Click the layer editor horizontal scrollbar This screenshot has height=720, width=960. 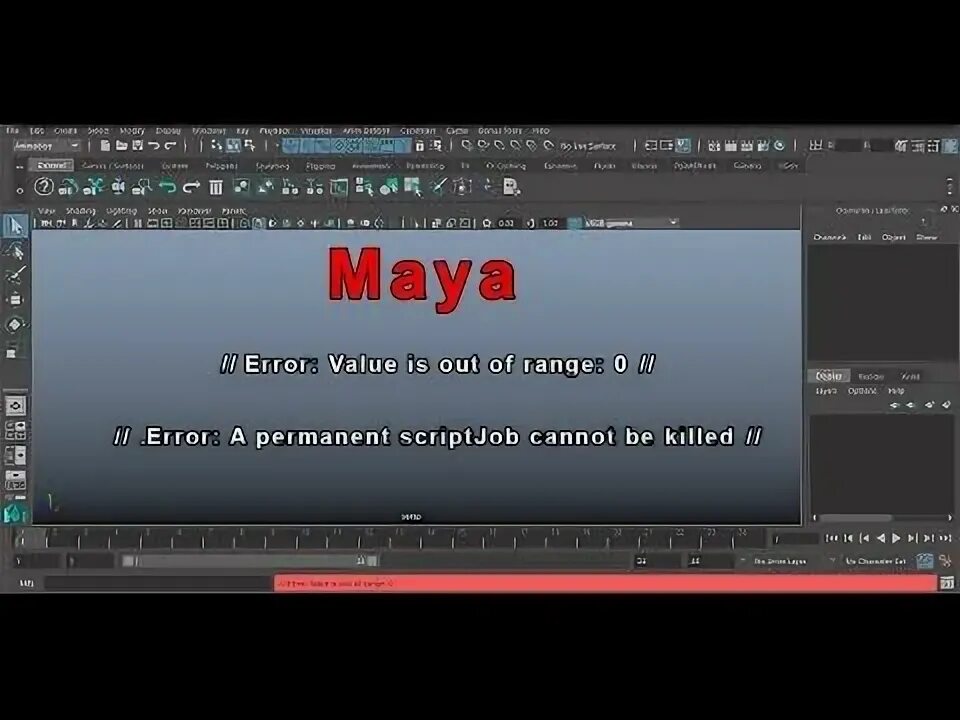[x=855, y=518]
